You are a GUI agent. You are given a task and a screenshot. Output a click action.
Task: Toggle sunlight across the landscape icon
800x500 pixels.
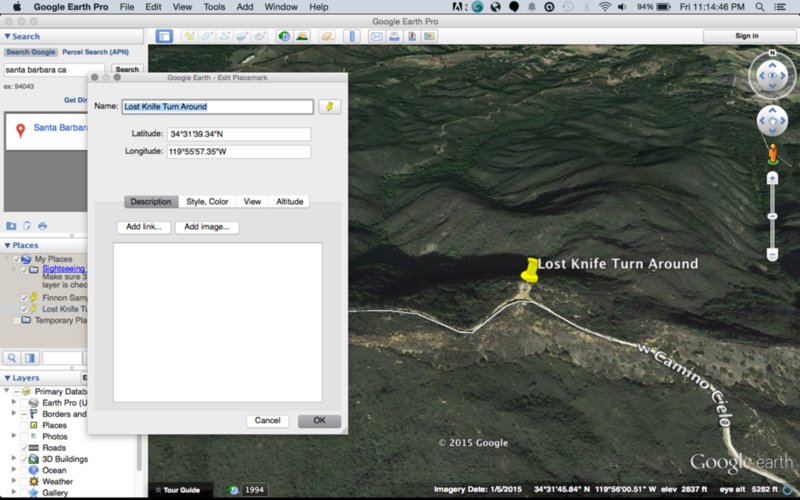(x=302, y=36)
